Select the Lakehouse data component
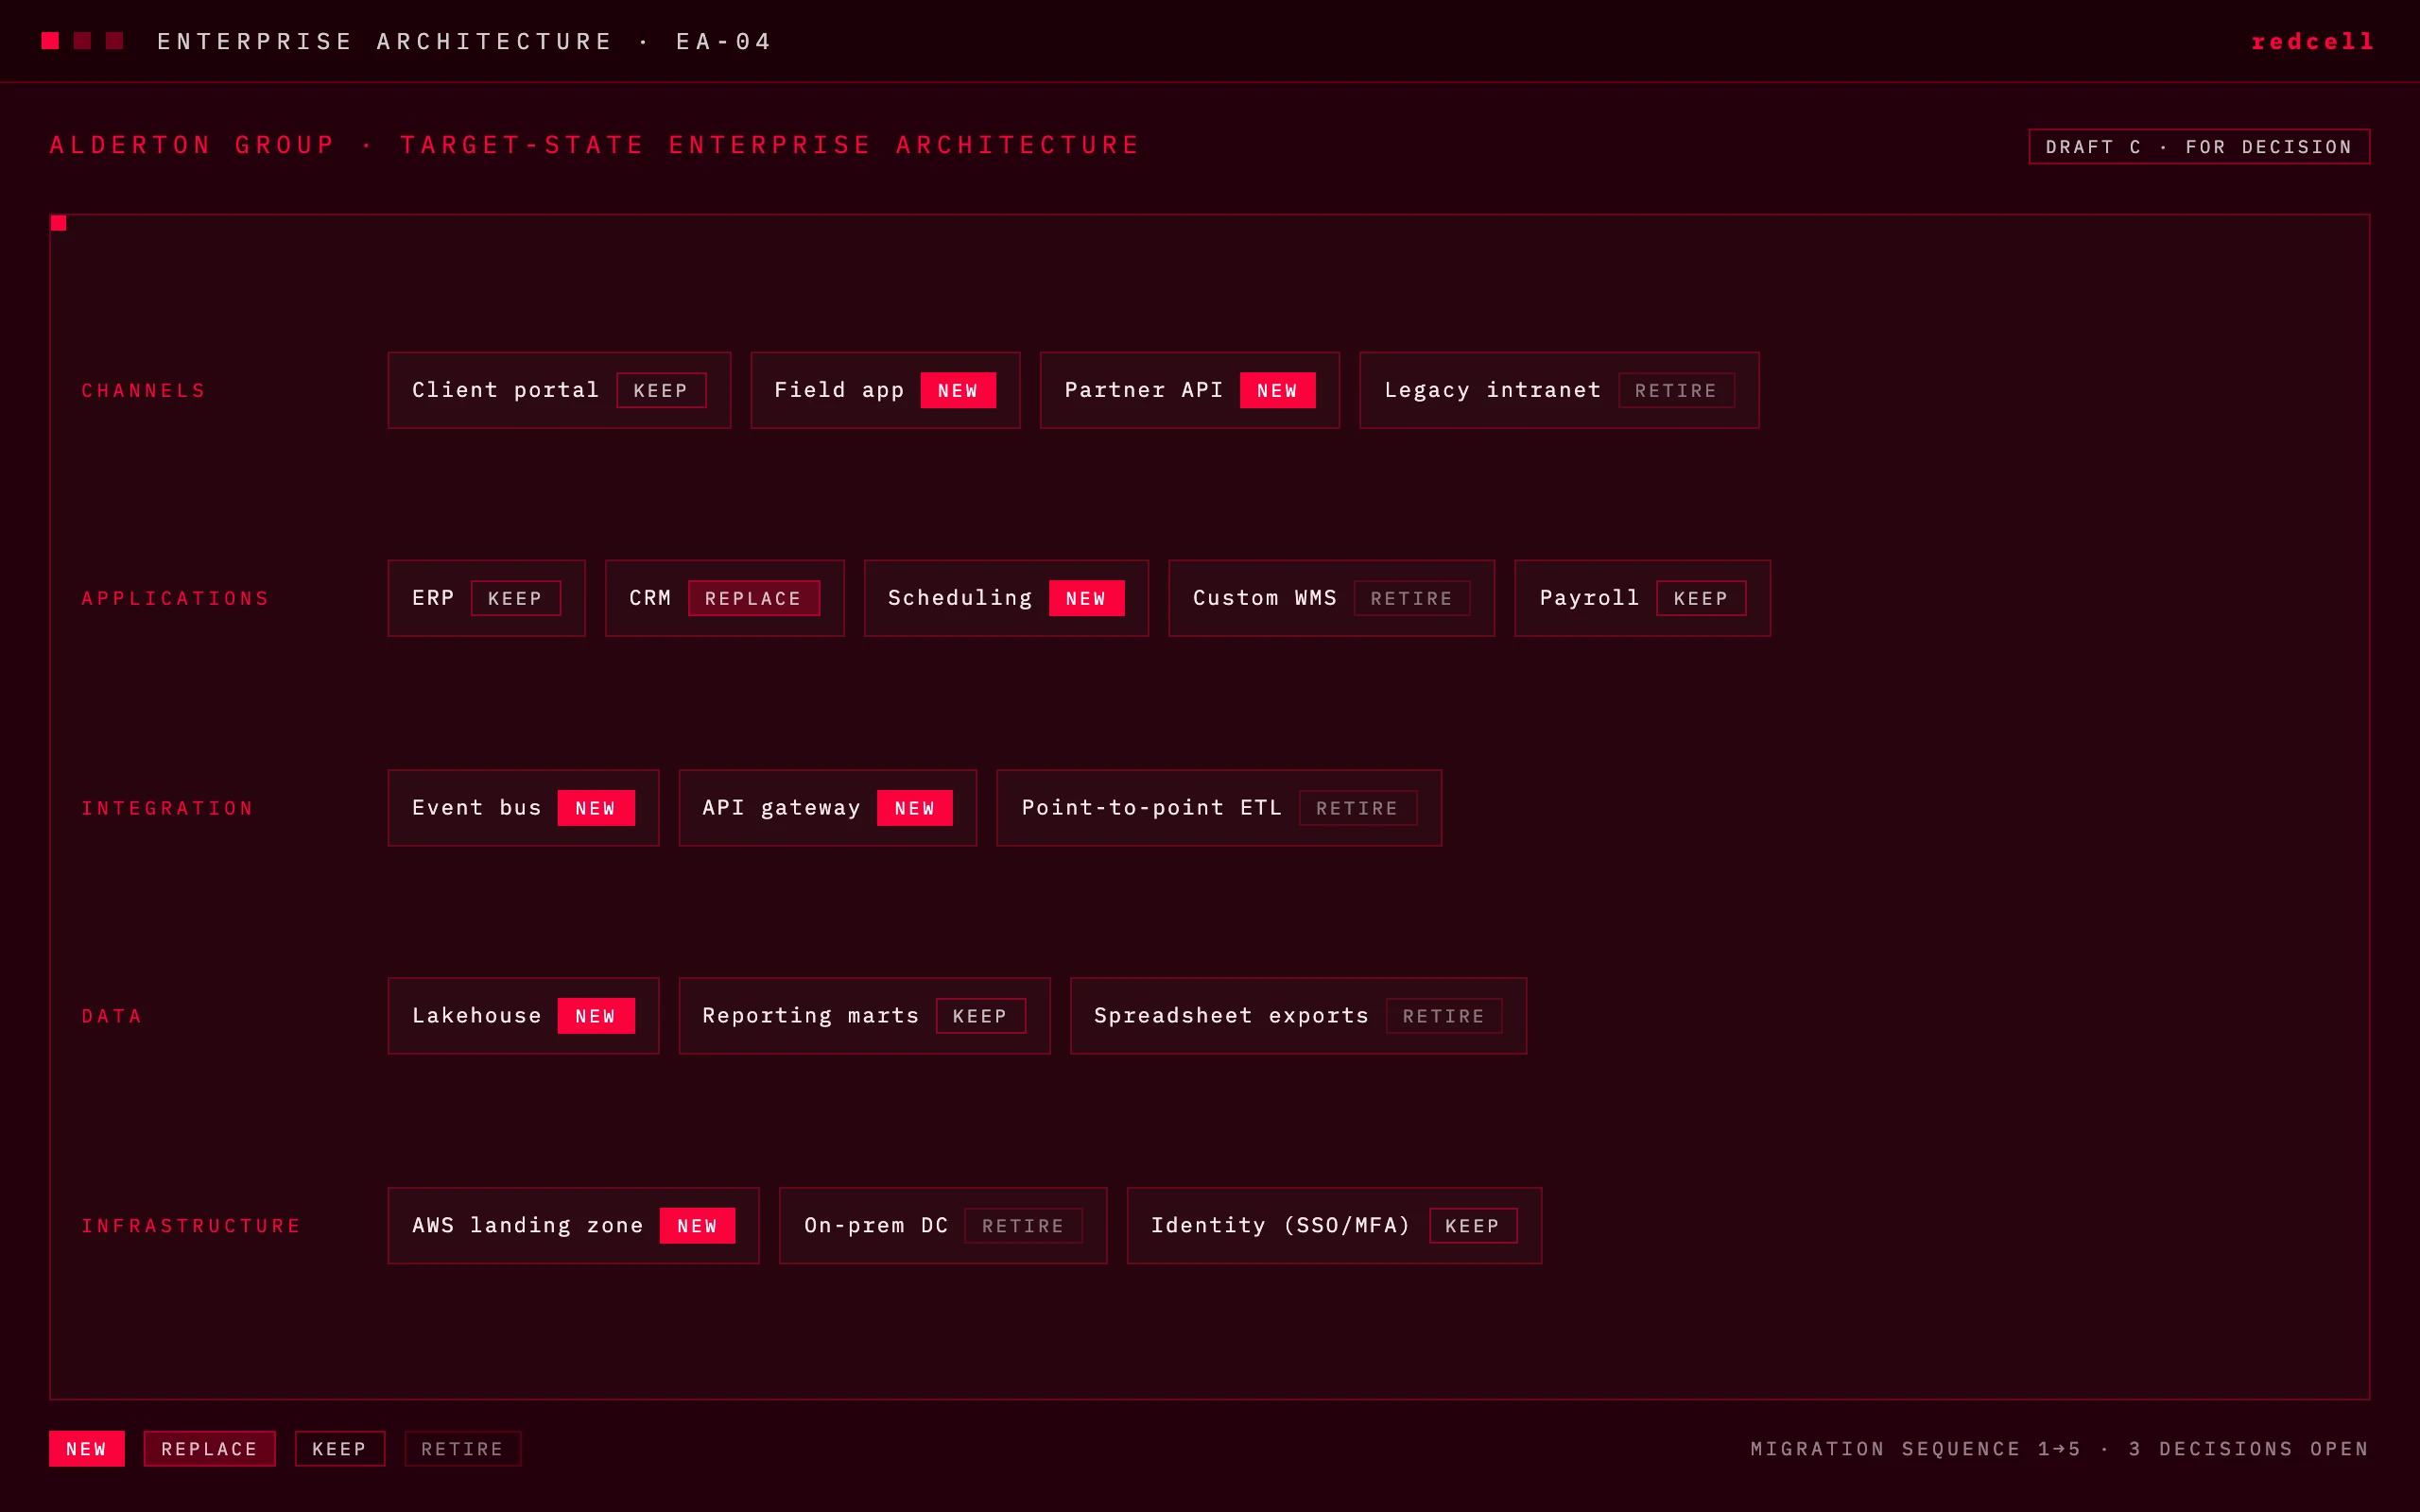This screenshot has height=1512, width=2420. 523,1016
